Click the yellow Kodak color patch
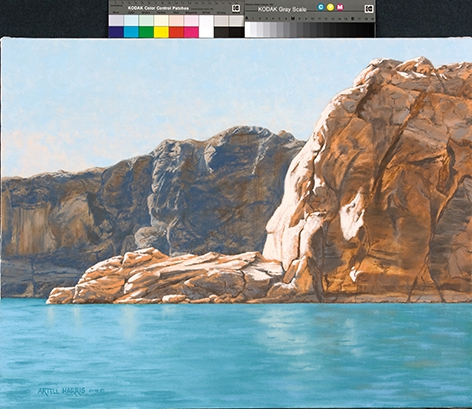Screen dimensions: 472x409 [161, 32]
